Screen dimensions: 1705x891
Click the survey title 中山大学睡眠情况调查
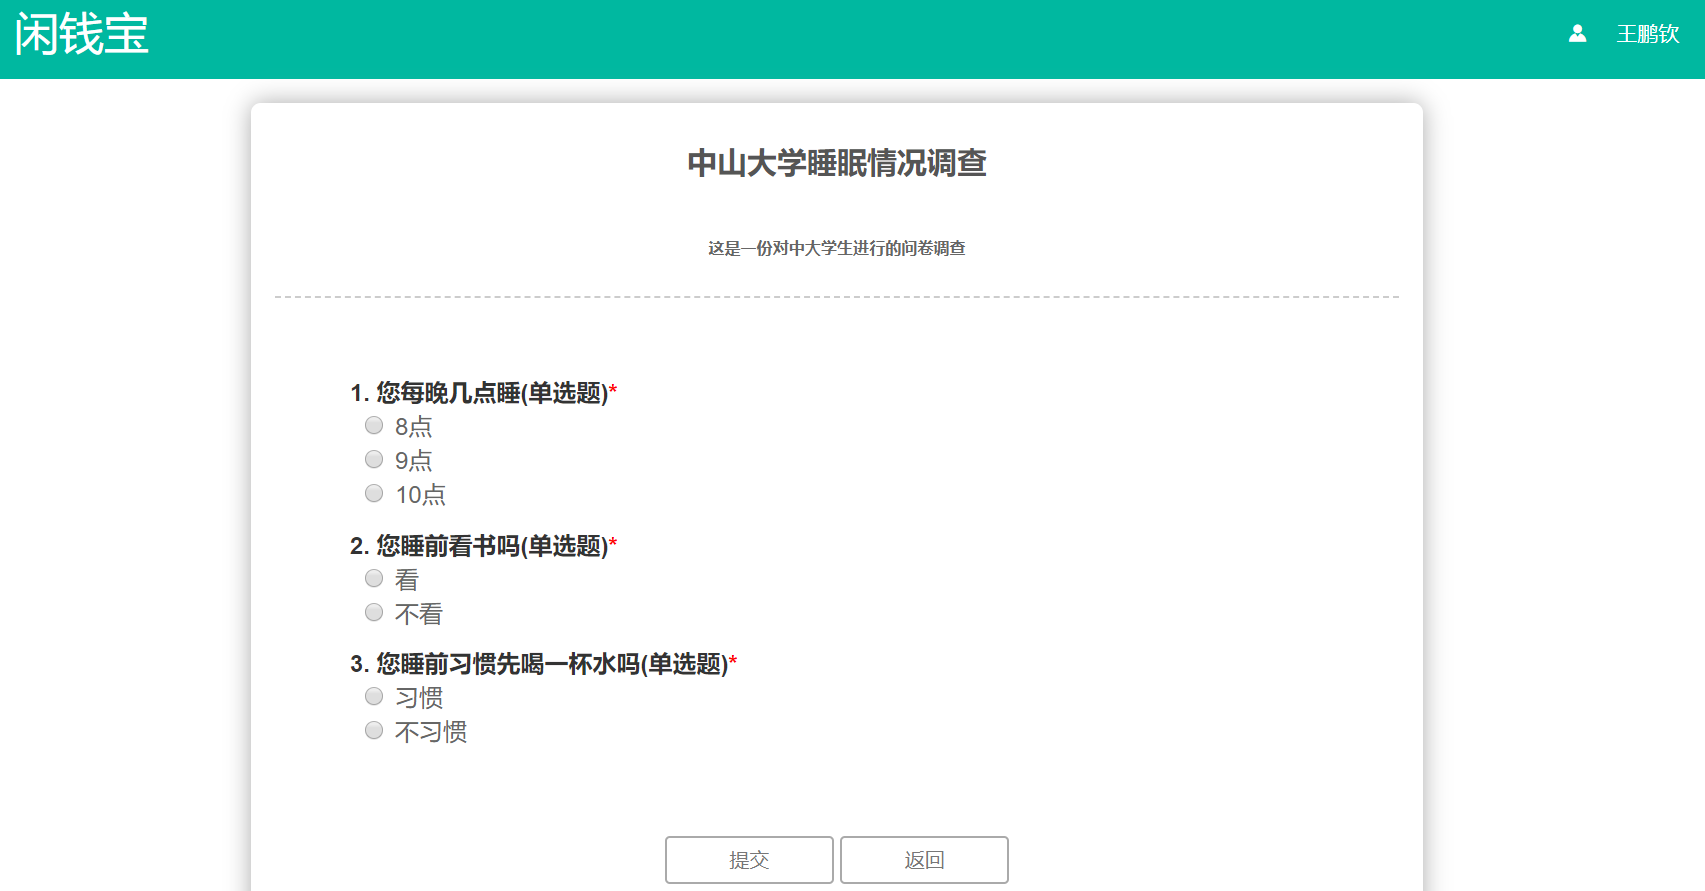coord(837,163)
